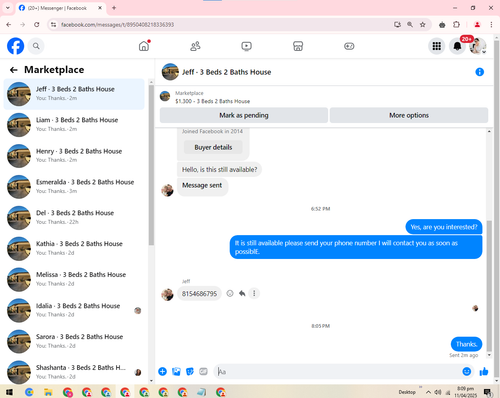The width and height of the screenshot is (500, 398).
Task: Open Del - 3 Beds 2 Baths House chat
Action: (74, 218)
